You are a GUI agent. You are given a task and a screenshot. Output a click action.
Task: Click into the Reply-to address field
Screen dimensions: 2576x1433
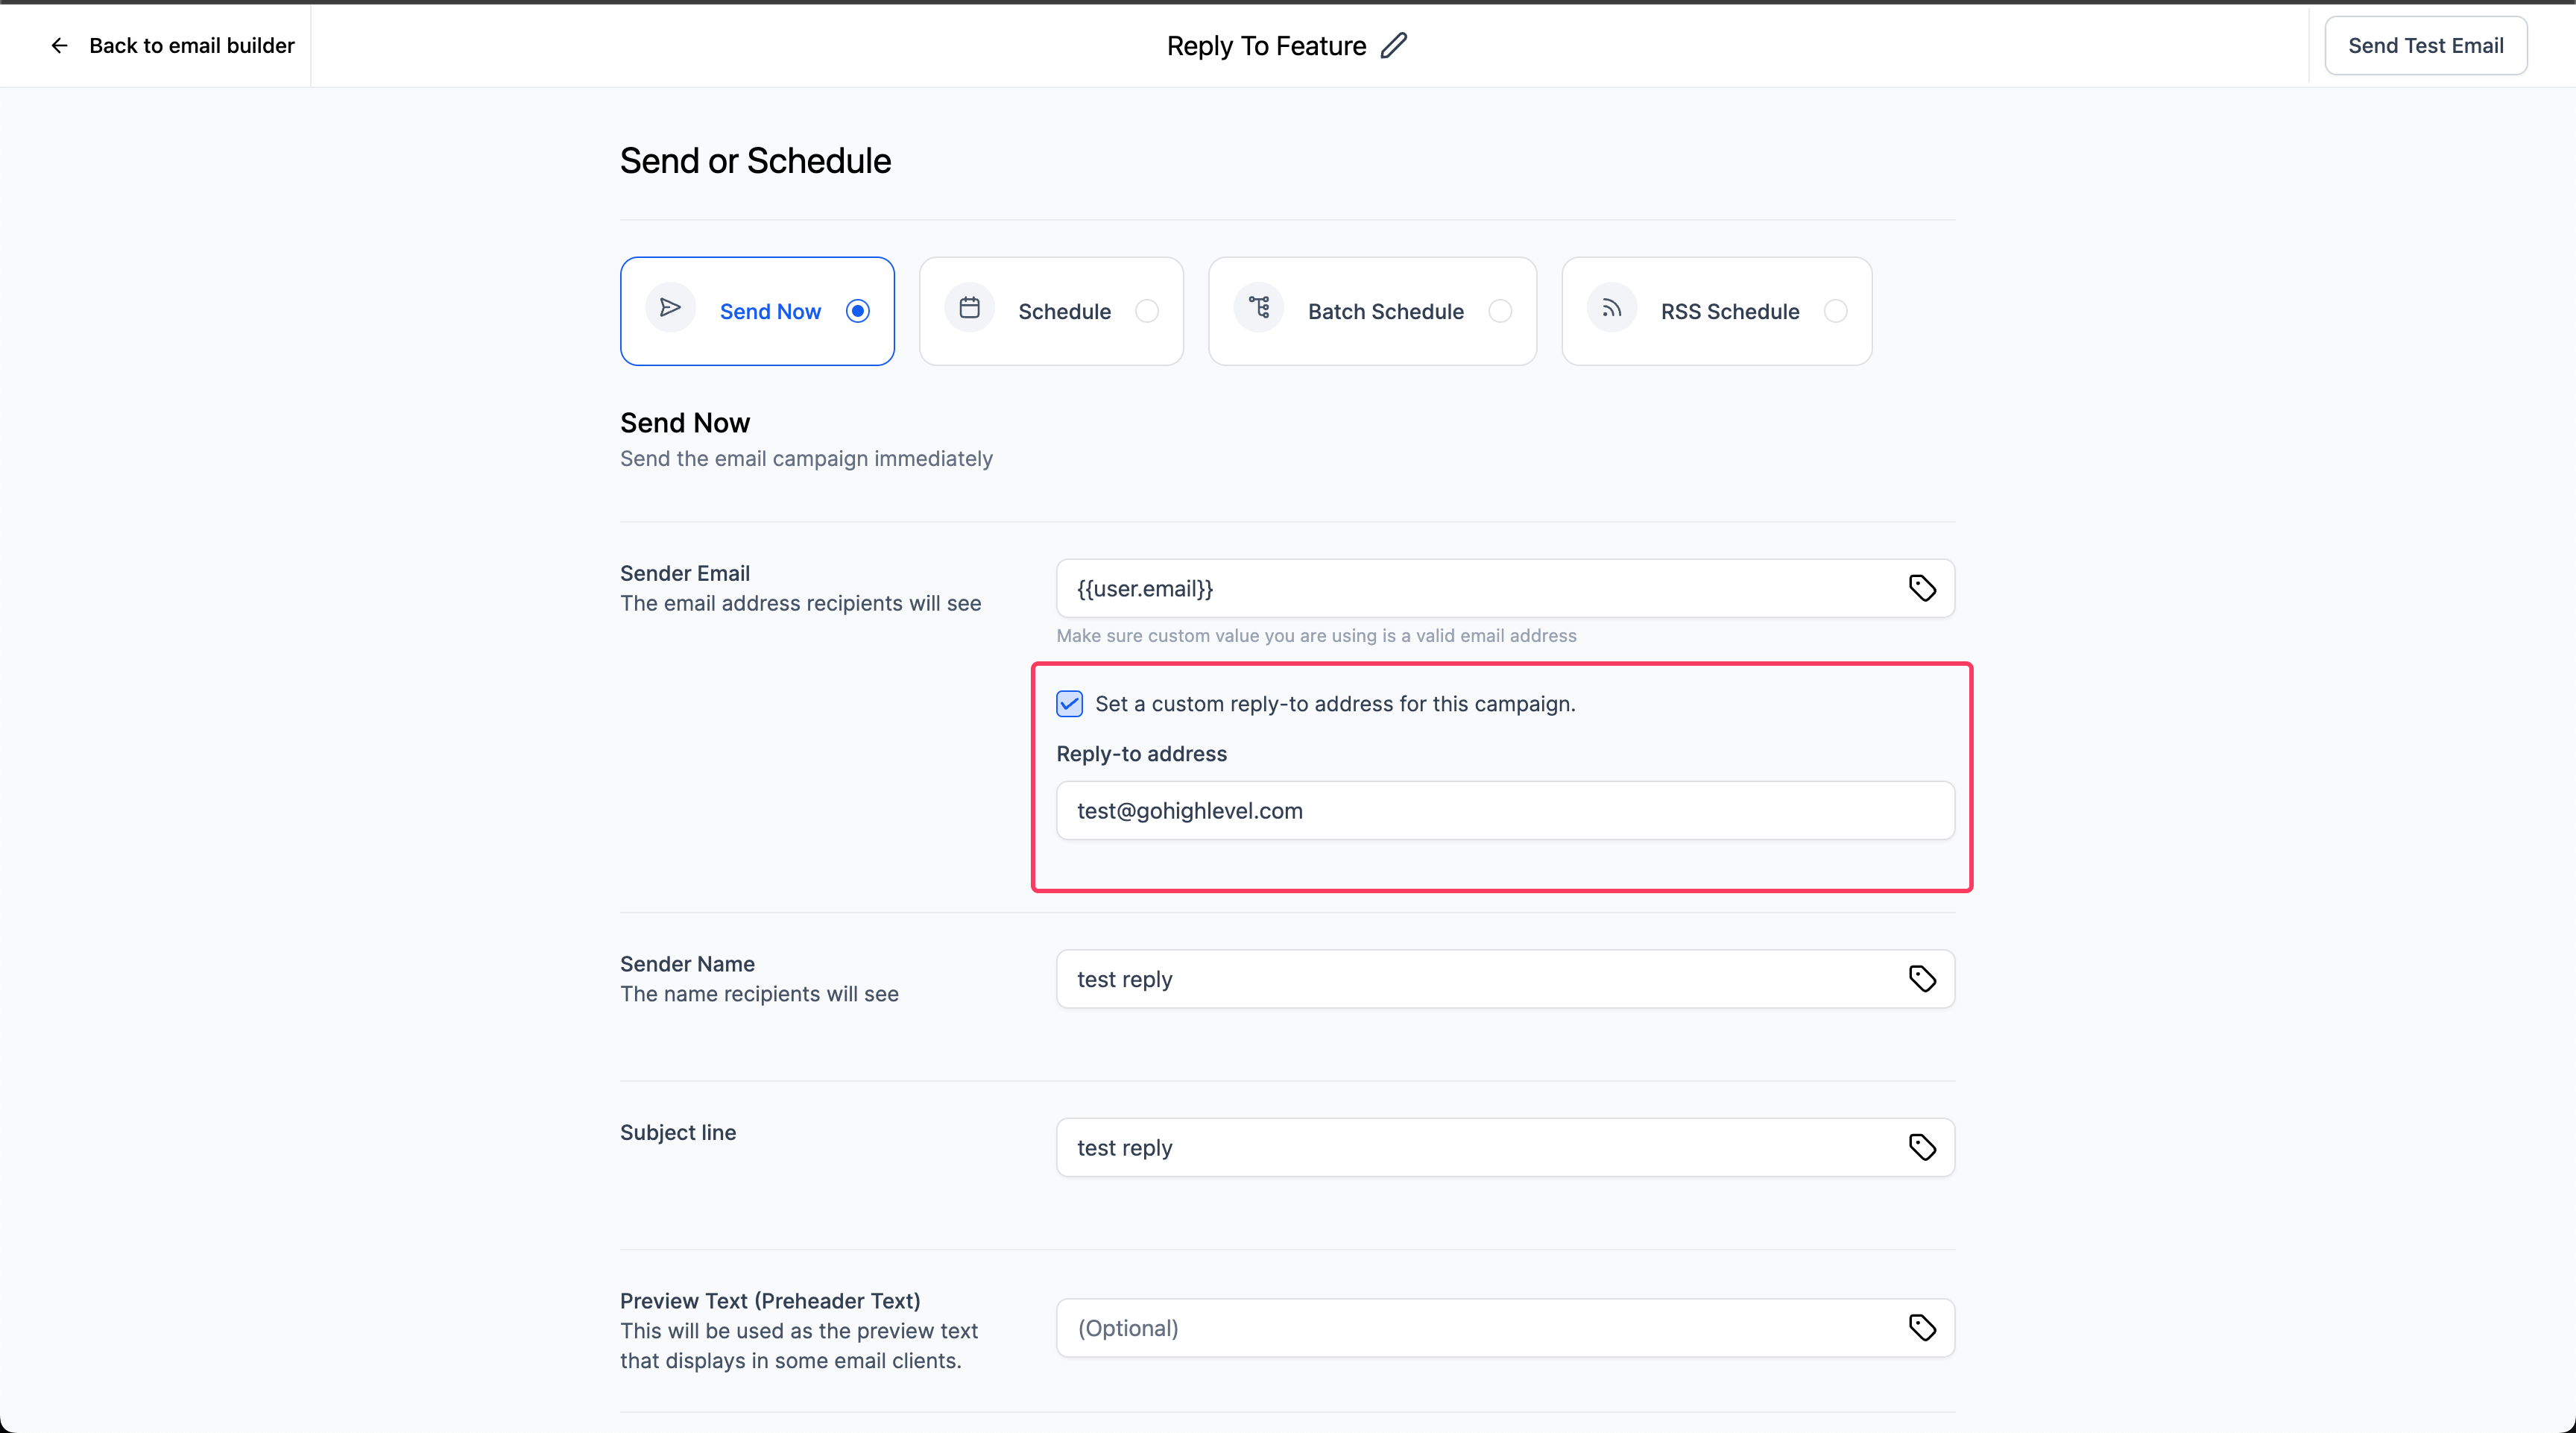point(1504,811)
